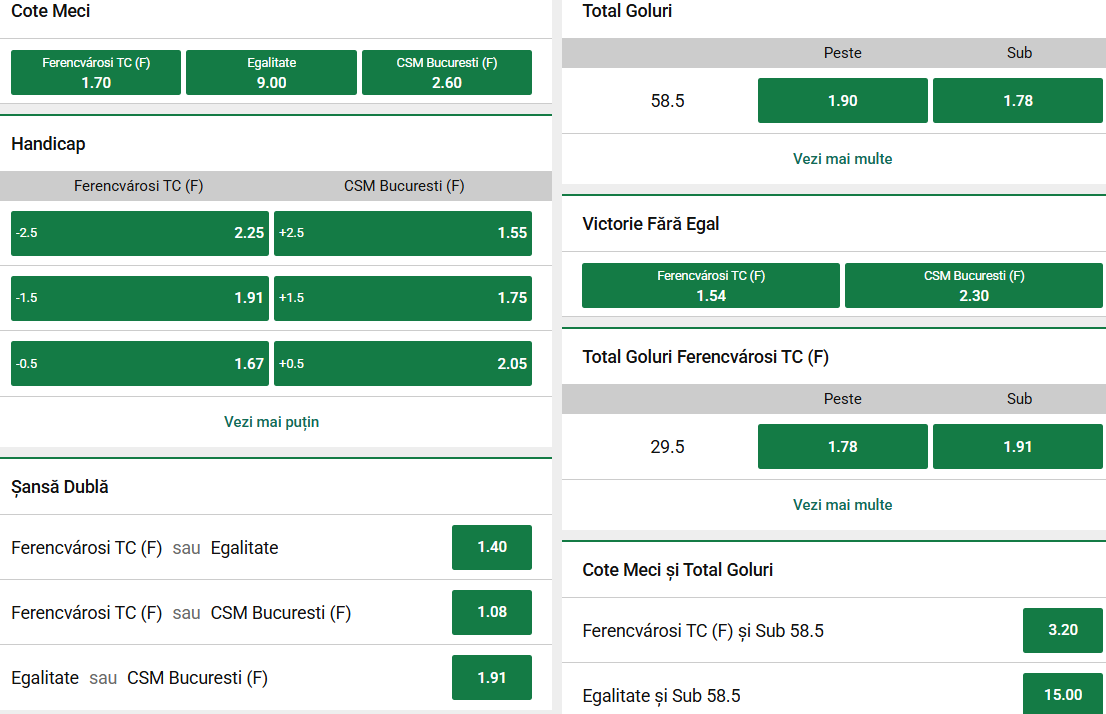Screen dimensions: 1106x714
Task: Select Egalitate odds 9.00 in Cote Meci
Action: click(x=271, y=73)
